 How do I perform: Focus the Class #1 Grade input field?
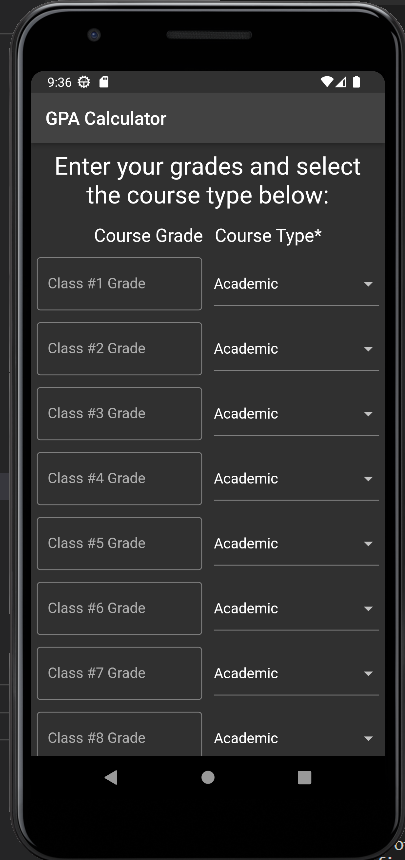pos(120,284)
